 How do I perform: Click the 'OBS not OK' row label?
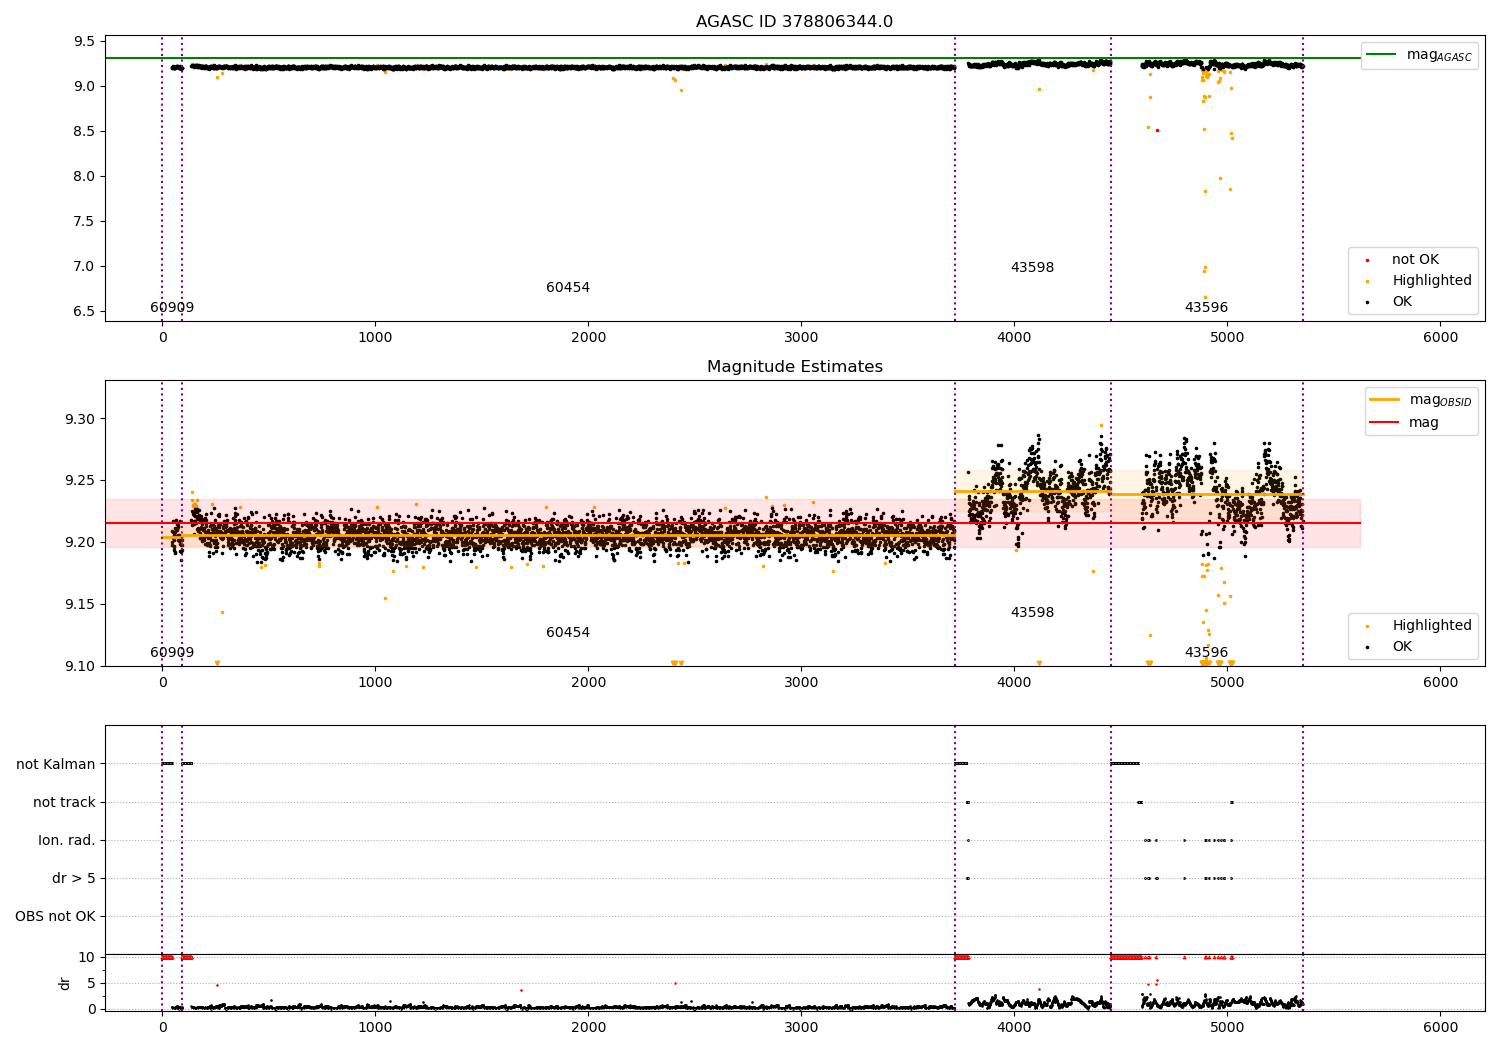(x=55, y=917)
